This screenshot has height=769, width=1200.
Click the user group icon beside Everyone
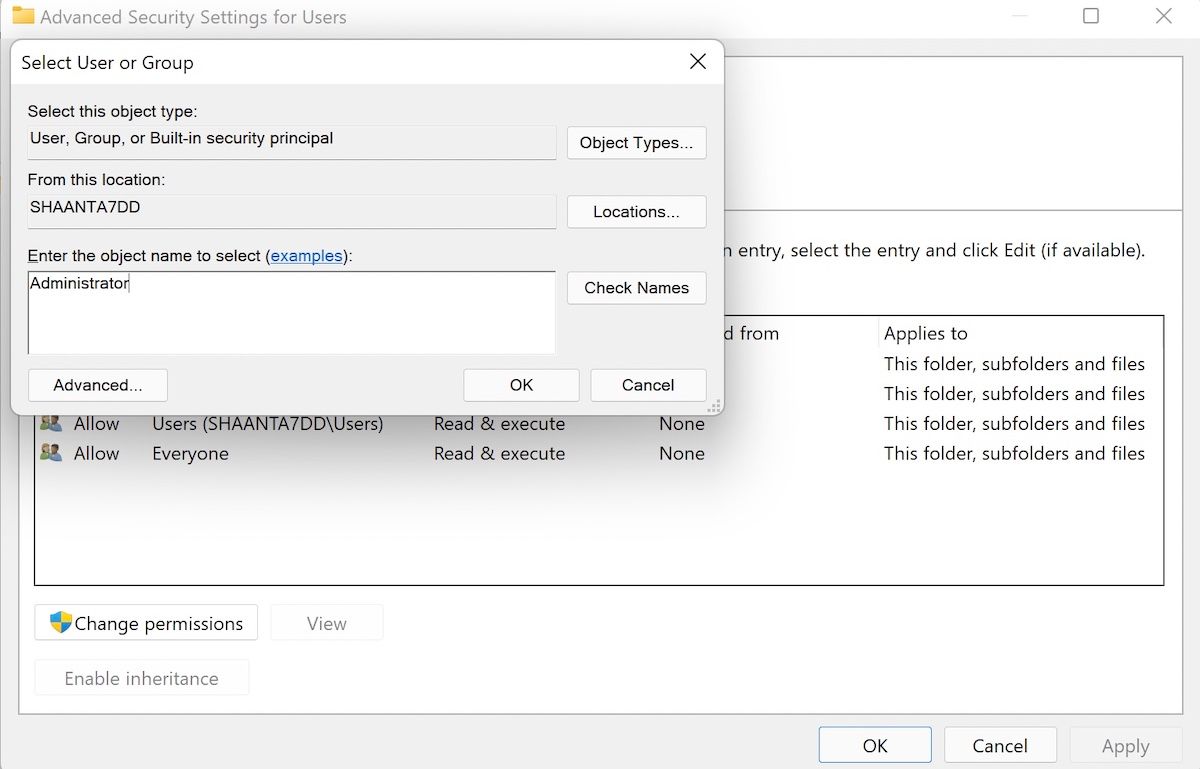point(51,453)
